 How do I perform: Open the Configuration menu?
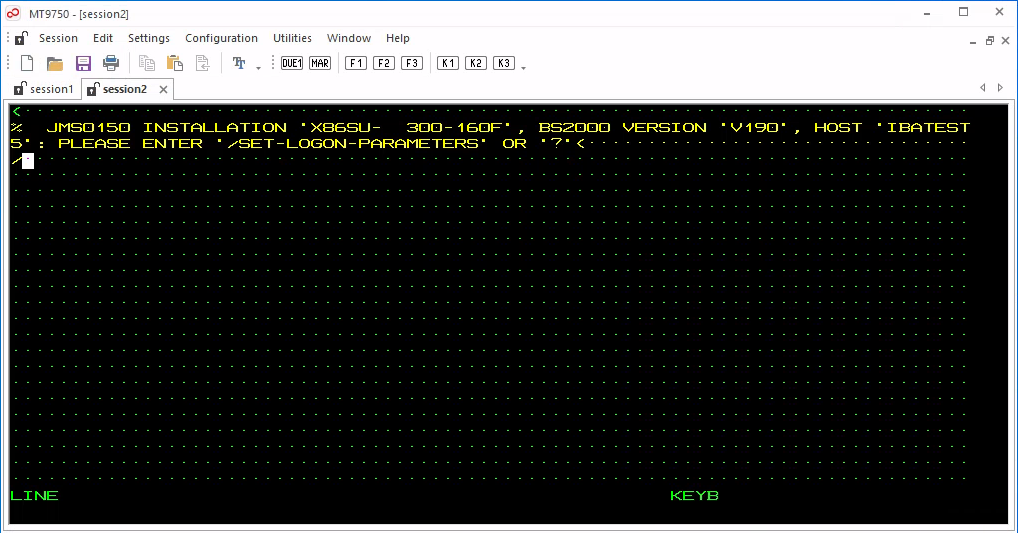click(221, 38)
